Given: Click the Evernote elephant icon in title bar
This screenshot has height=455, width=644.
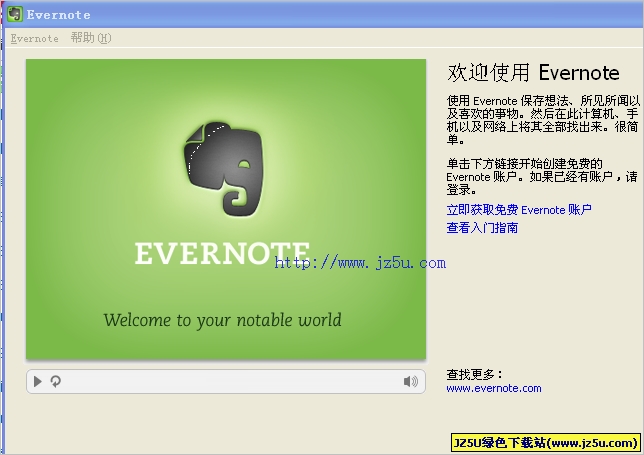Looking at the screenshot, I should tap(15, 14).
